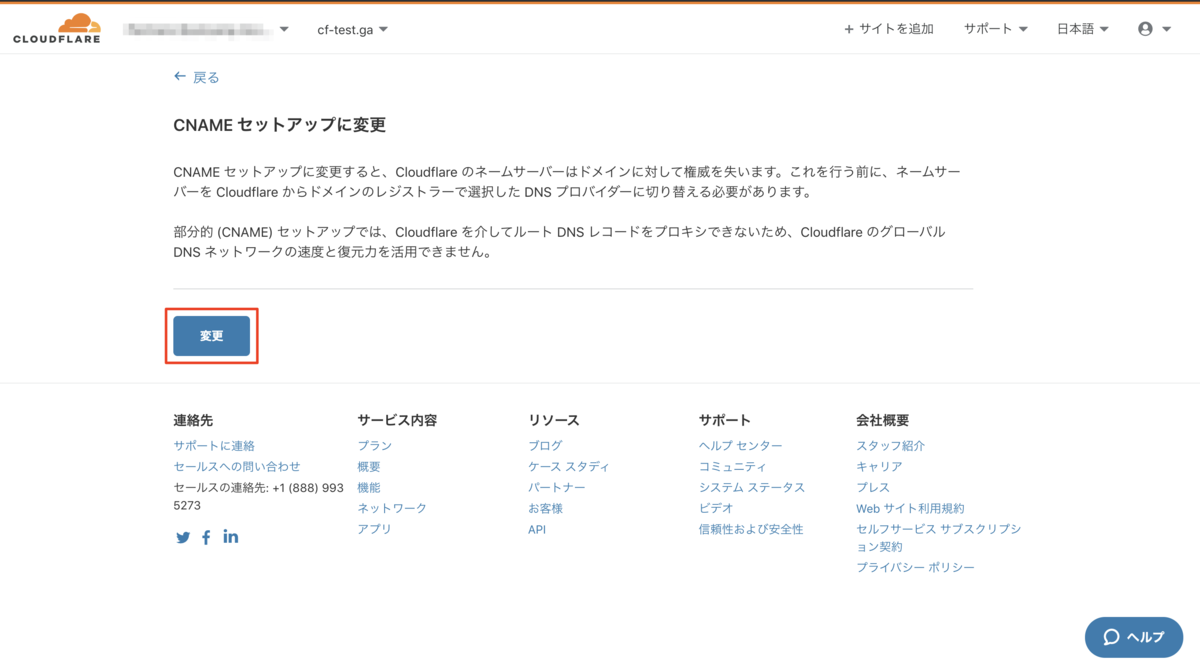Click the Cloudflare logo

pyautogui.click(x=57, y=29)
